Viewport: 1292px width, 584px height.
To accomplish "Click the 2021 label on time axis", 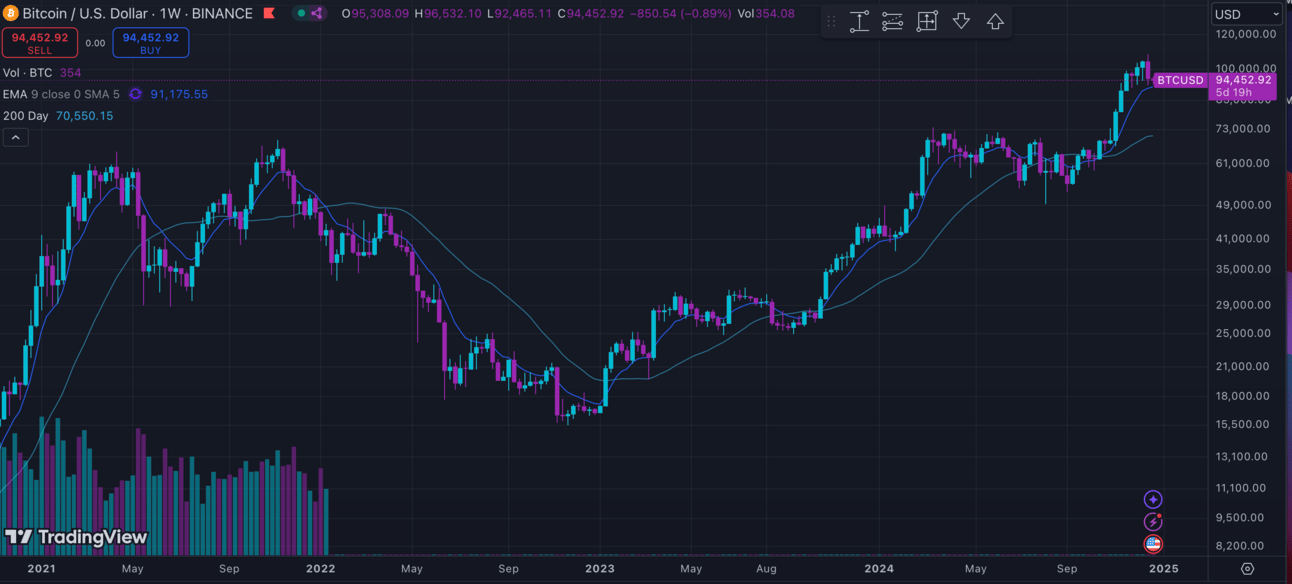I will coord(41,568).
